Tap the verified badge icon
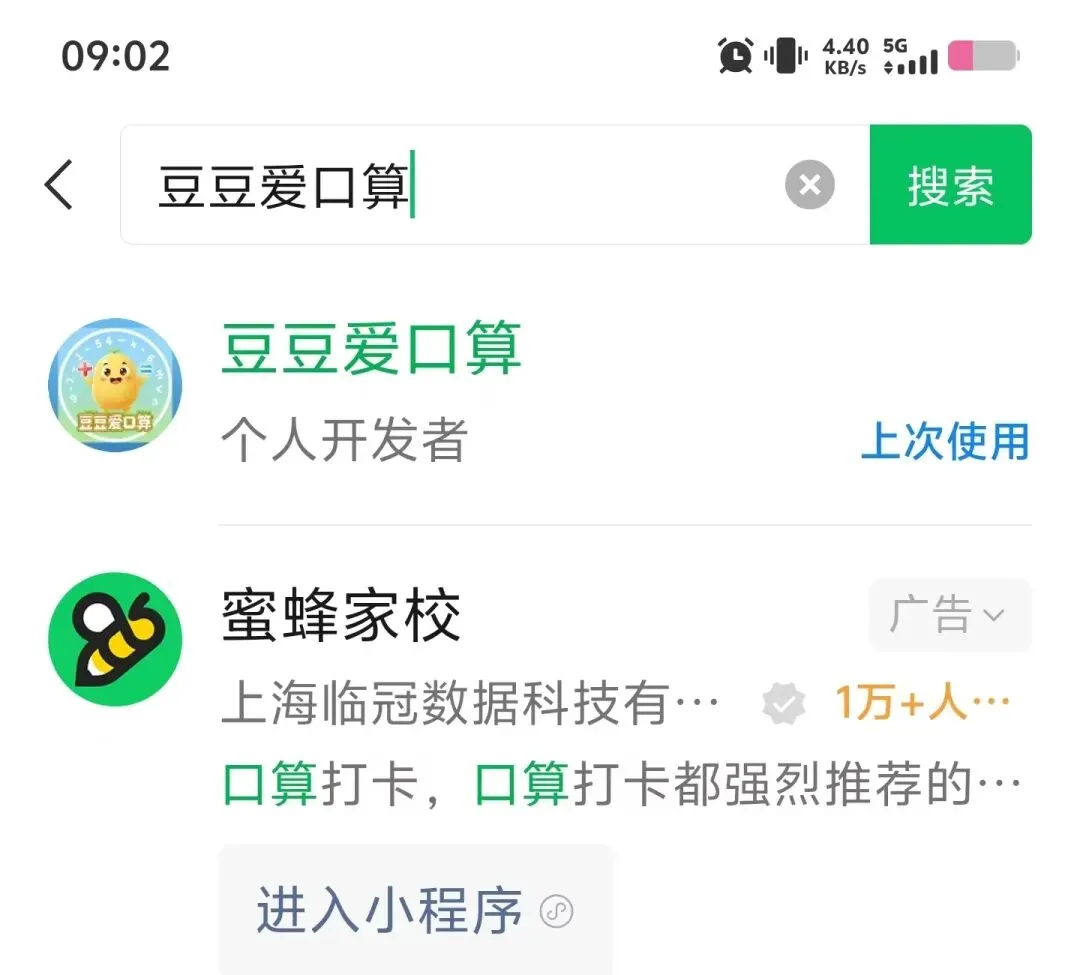The image size is (1080, 975). (784, 704)
